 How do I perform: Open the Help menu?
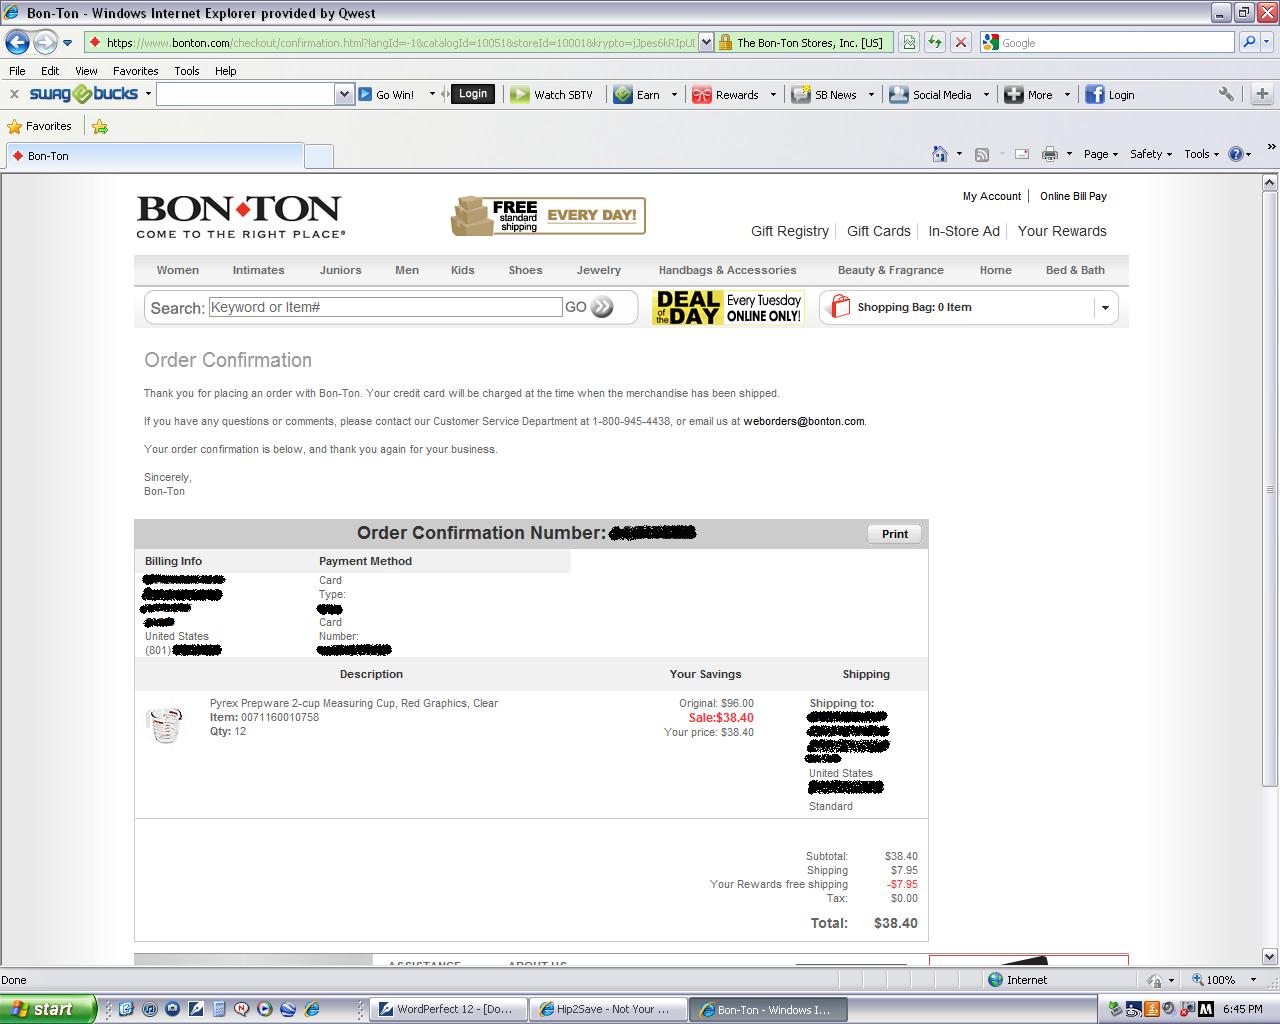pyautogui.click(x=226, y=71)
